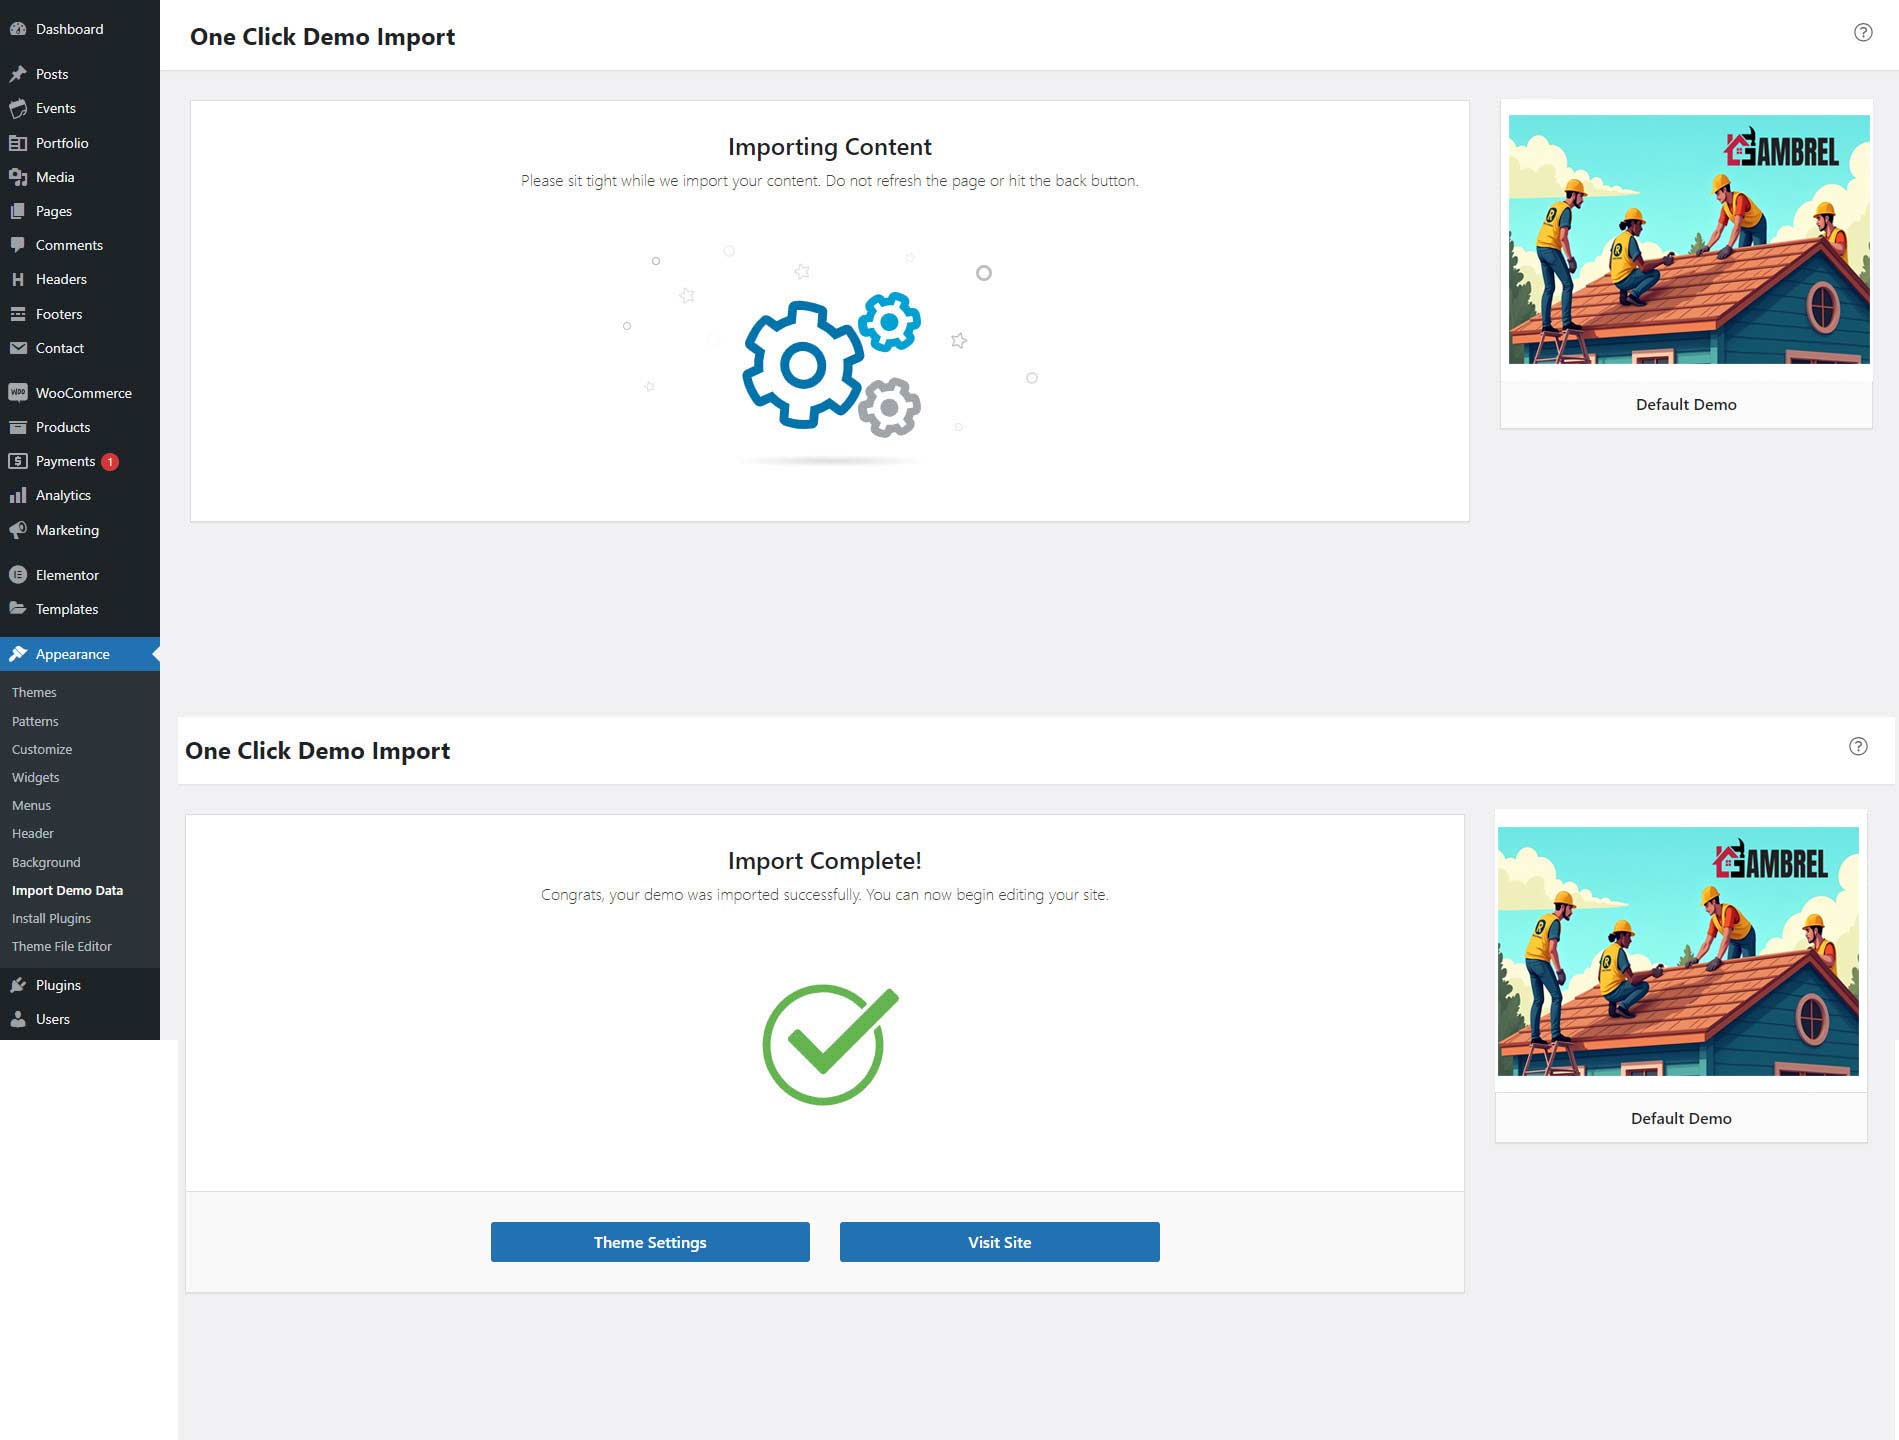Screen dimensions: 1899x1440
Task: Open the Users menu item
Action: pos(52,1019)
